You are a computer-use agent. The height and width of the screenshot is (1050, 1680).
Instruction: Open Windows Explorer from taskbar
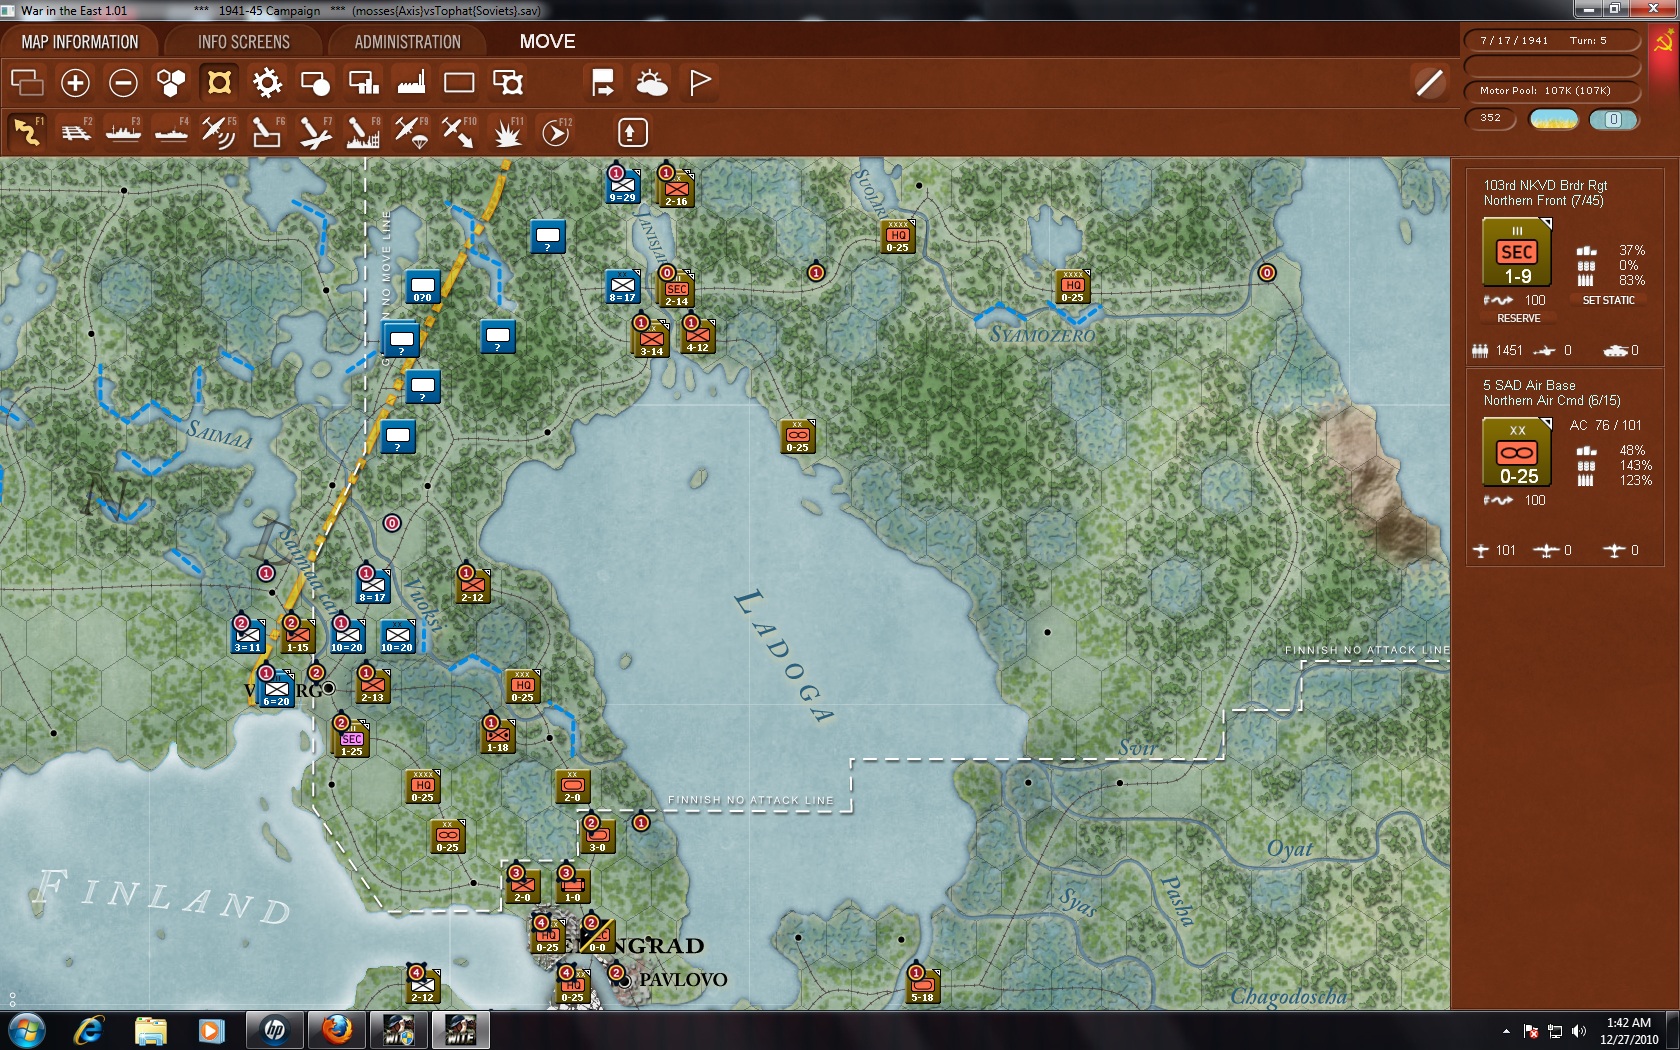[150, 1030]
